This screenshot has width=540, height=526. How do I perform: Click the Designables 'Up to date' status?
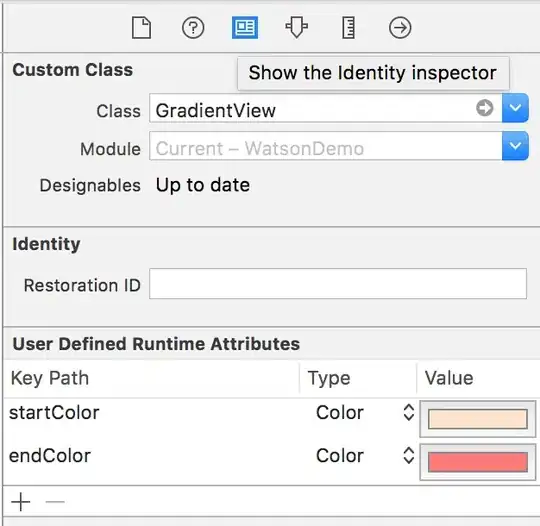203,185
